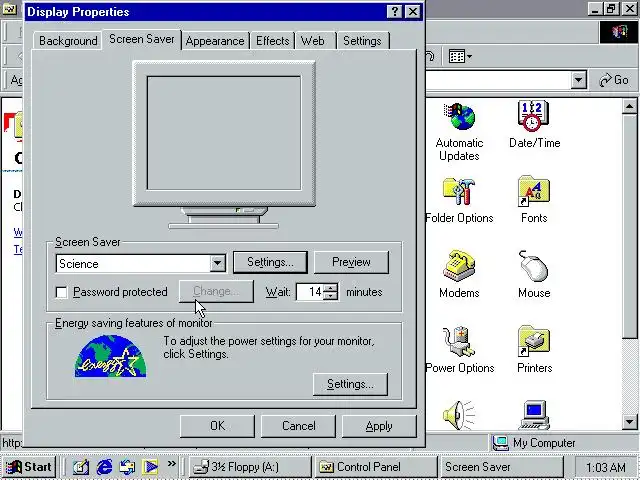The width and height of the screenshot is (640, 480).
Task: Expand more Quick Launch icons chevron
Action: click(171, 463)
